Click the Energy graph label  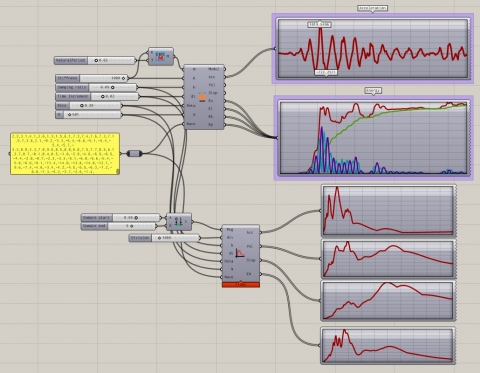pos(373,90)
